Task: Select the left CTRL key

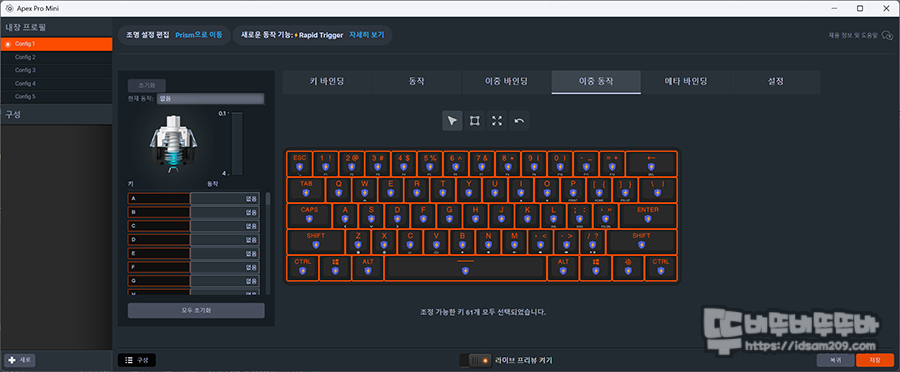Action: coord(302,268)
